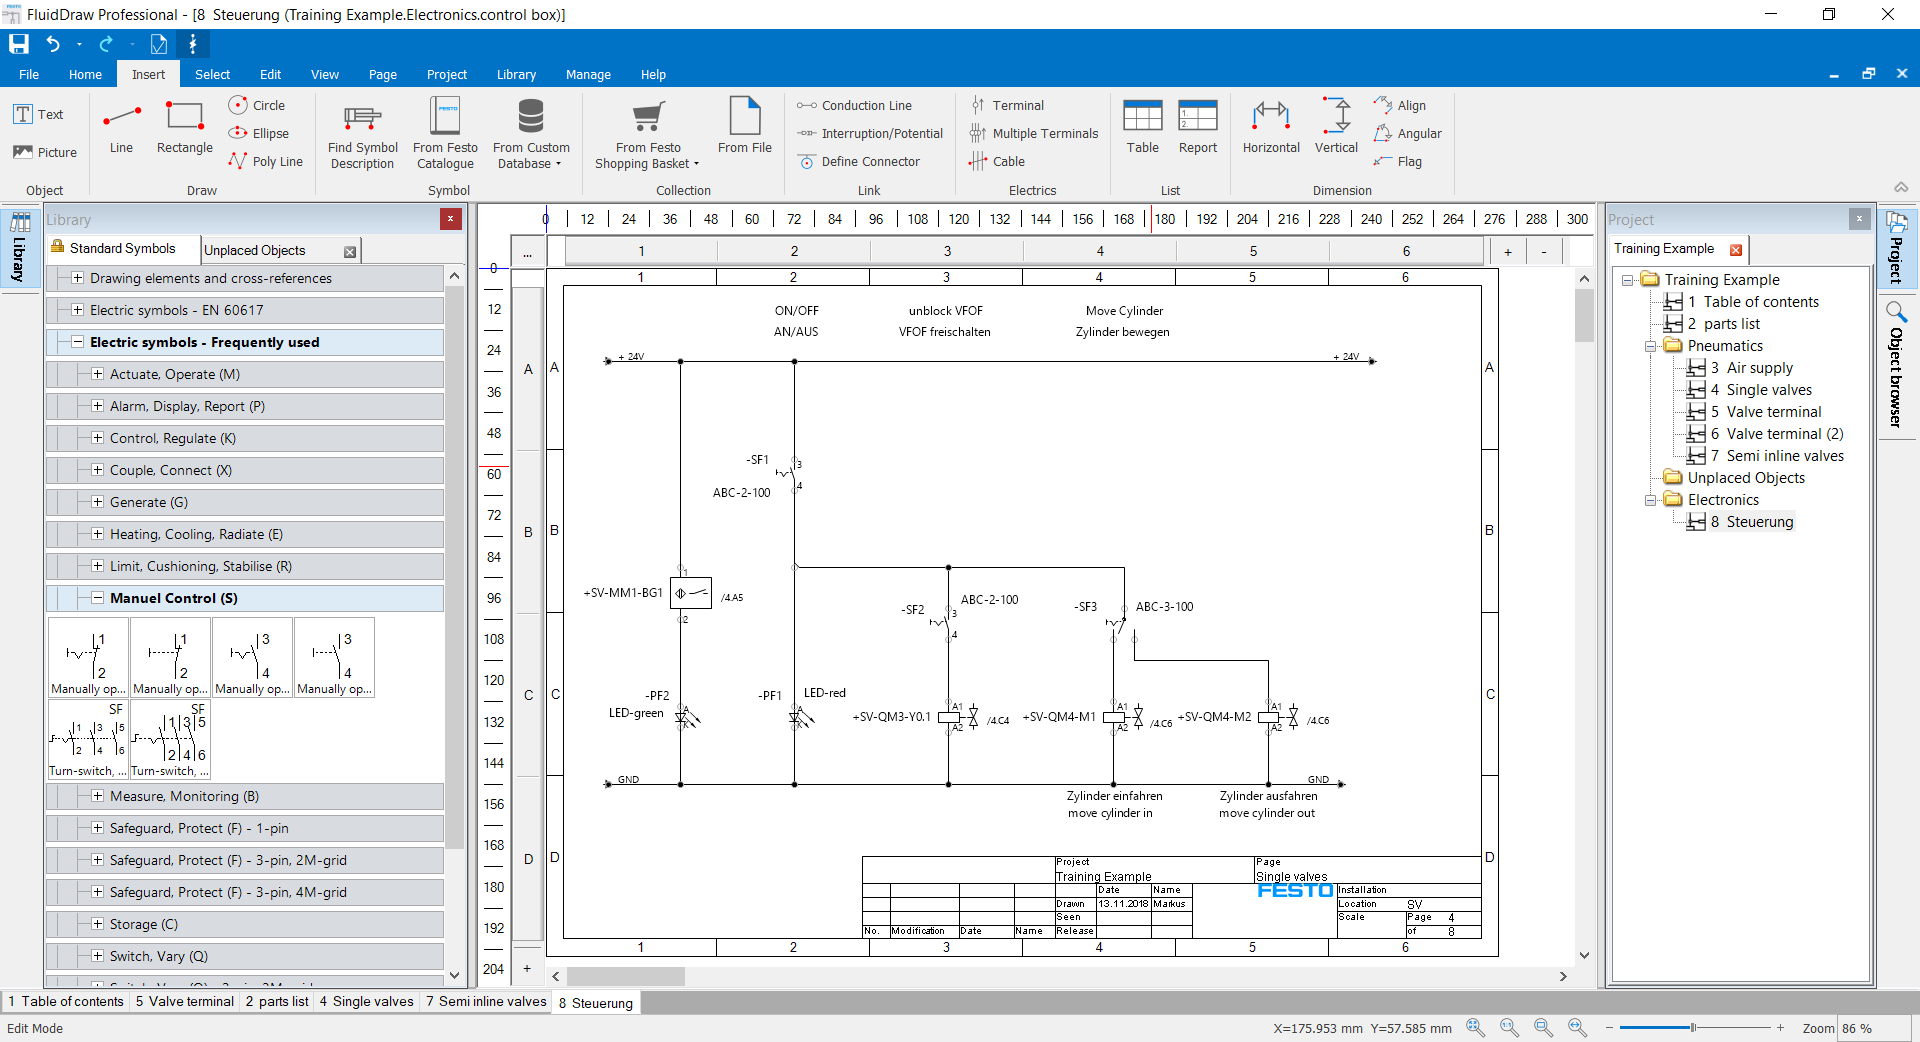Close the Library panel
This screenshot has height=1042, width=1920.
click(451, 219)
